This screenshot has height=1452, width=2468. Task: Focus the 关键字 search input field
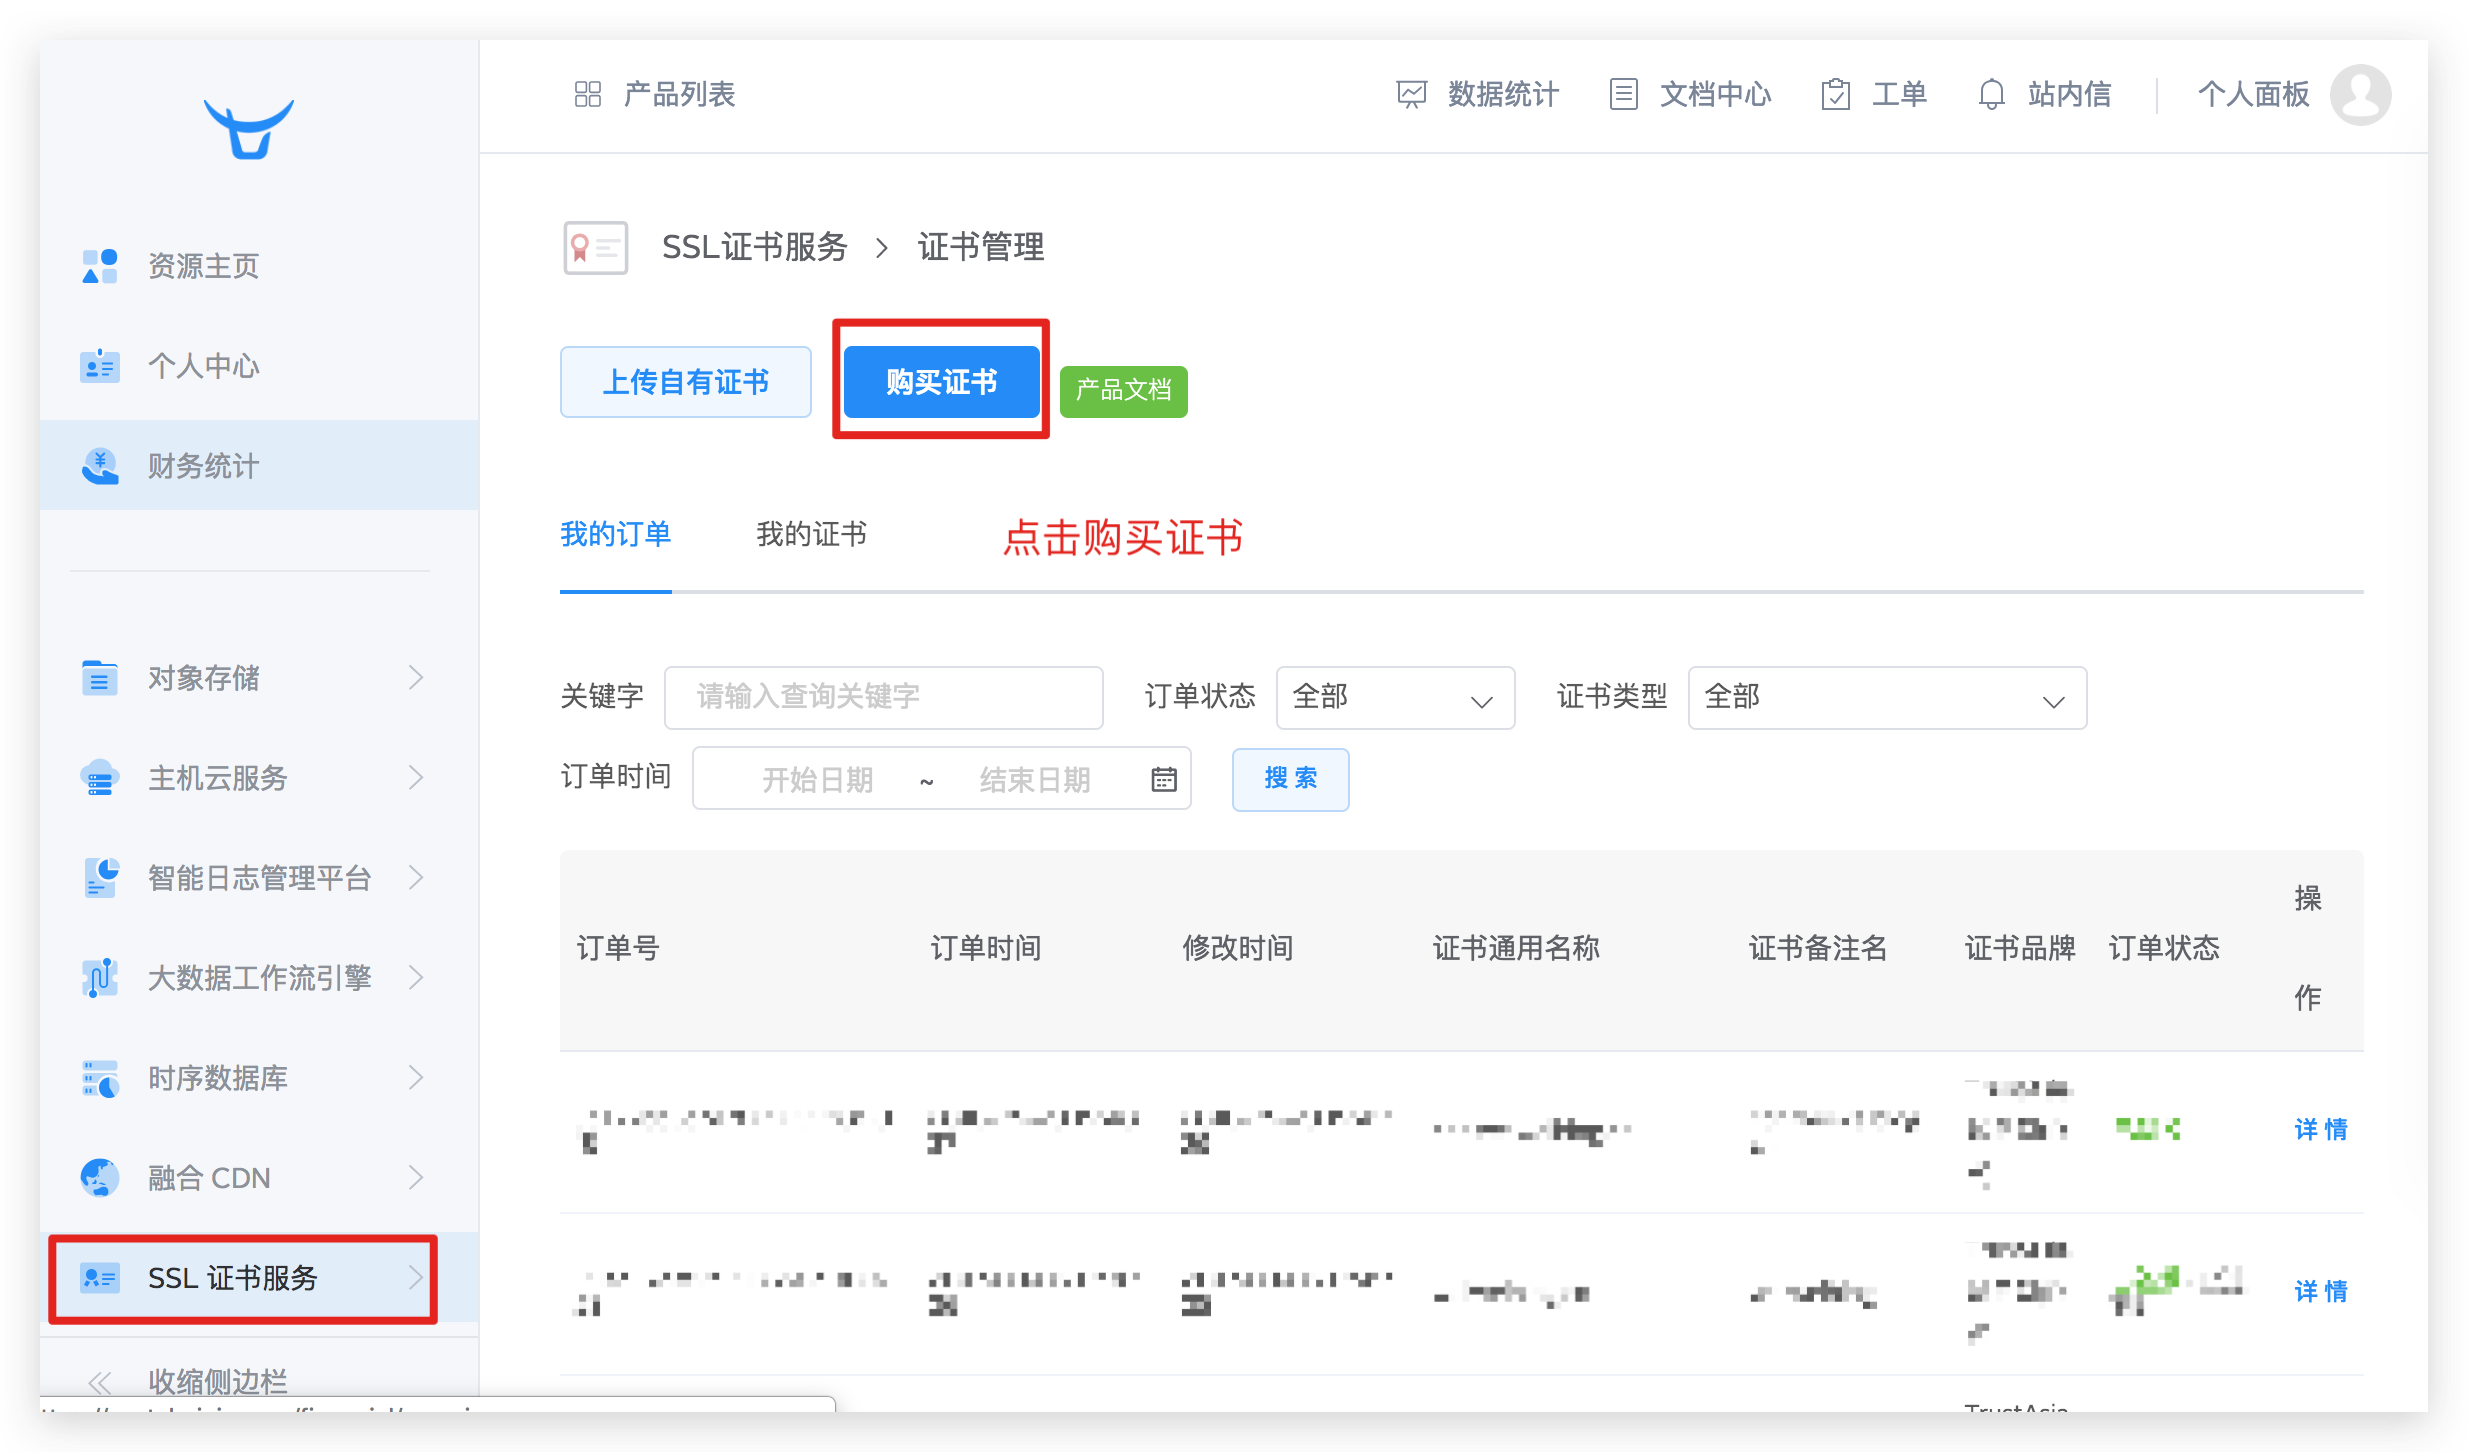[883, 697]
